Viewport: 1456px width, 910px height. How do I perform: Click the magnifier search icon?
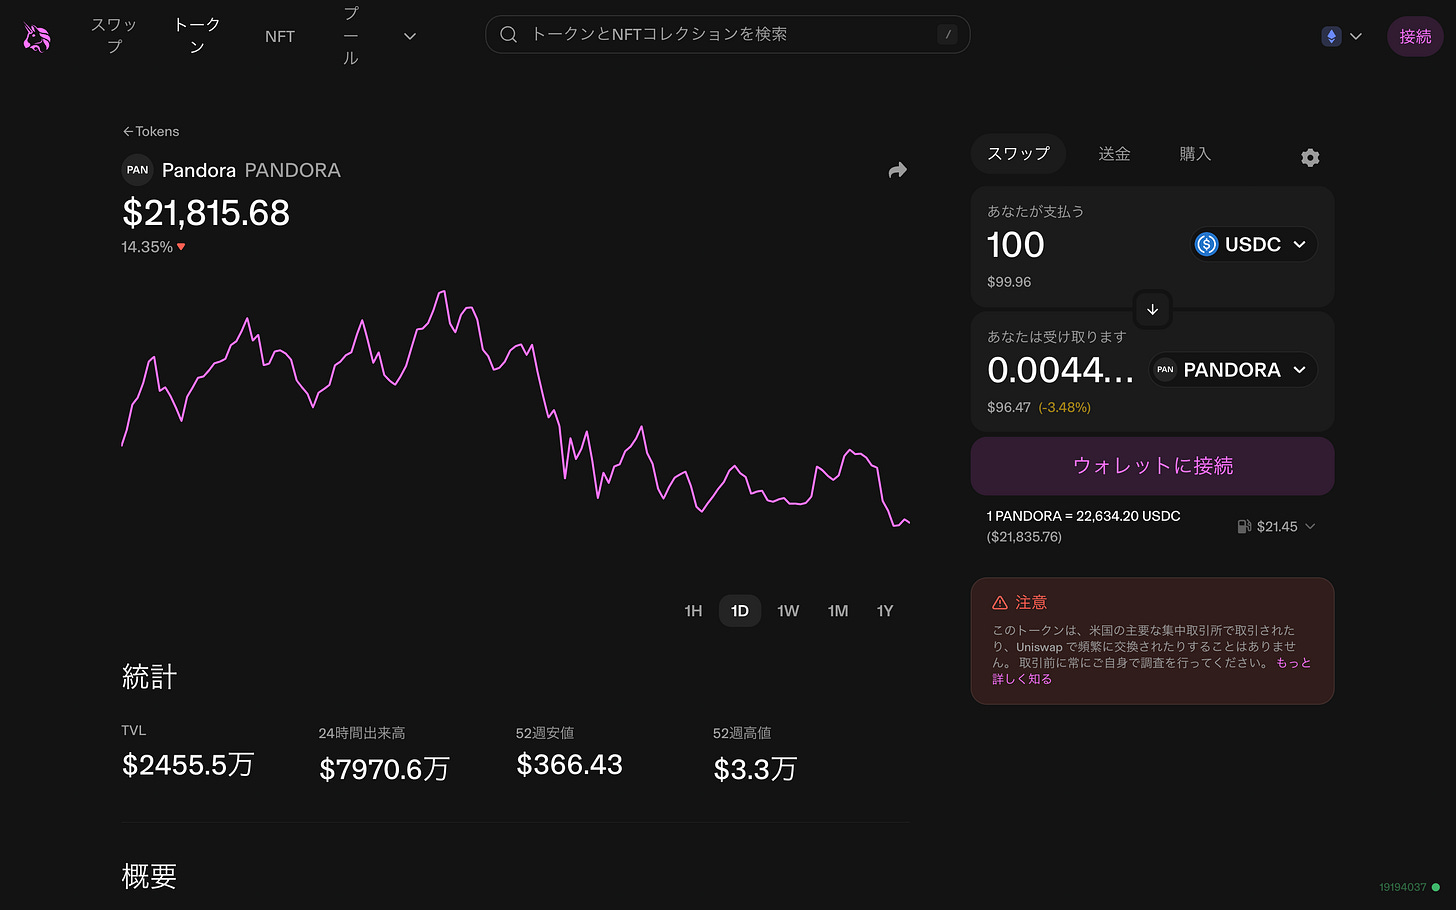tap(509, 34)
